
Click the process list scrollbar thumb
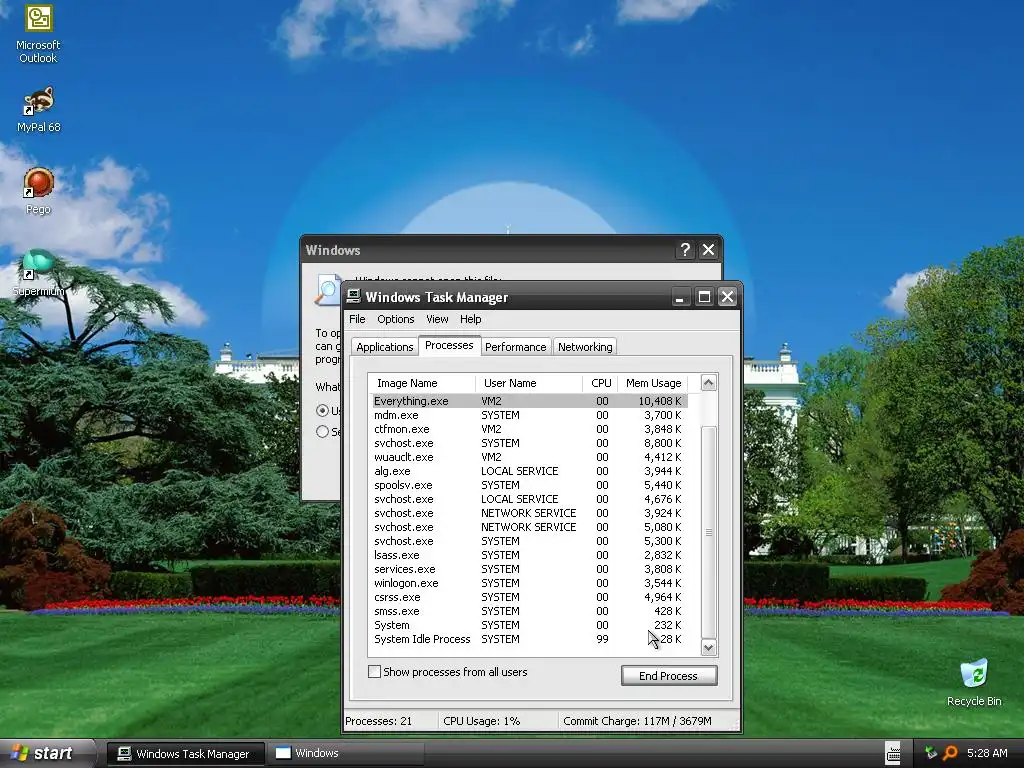(709, 532)
